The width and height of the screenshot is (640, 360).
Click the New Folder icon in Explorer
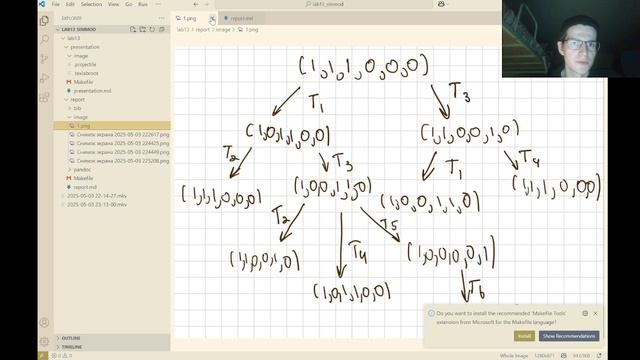[142, 29]
